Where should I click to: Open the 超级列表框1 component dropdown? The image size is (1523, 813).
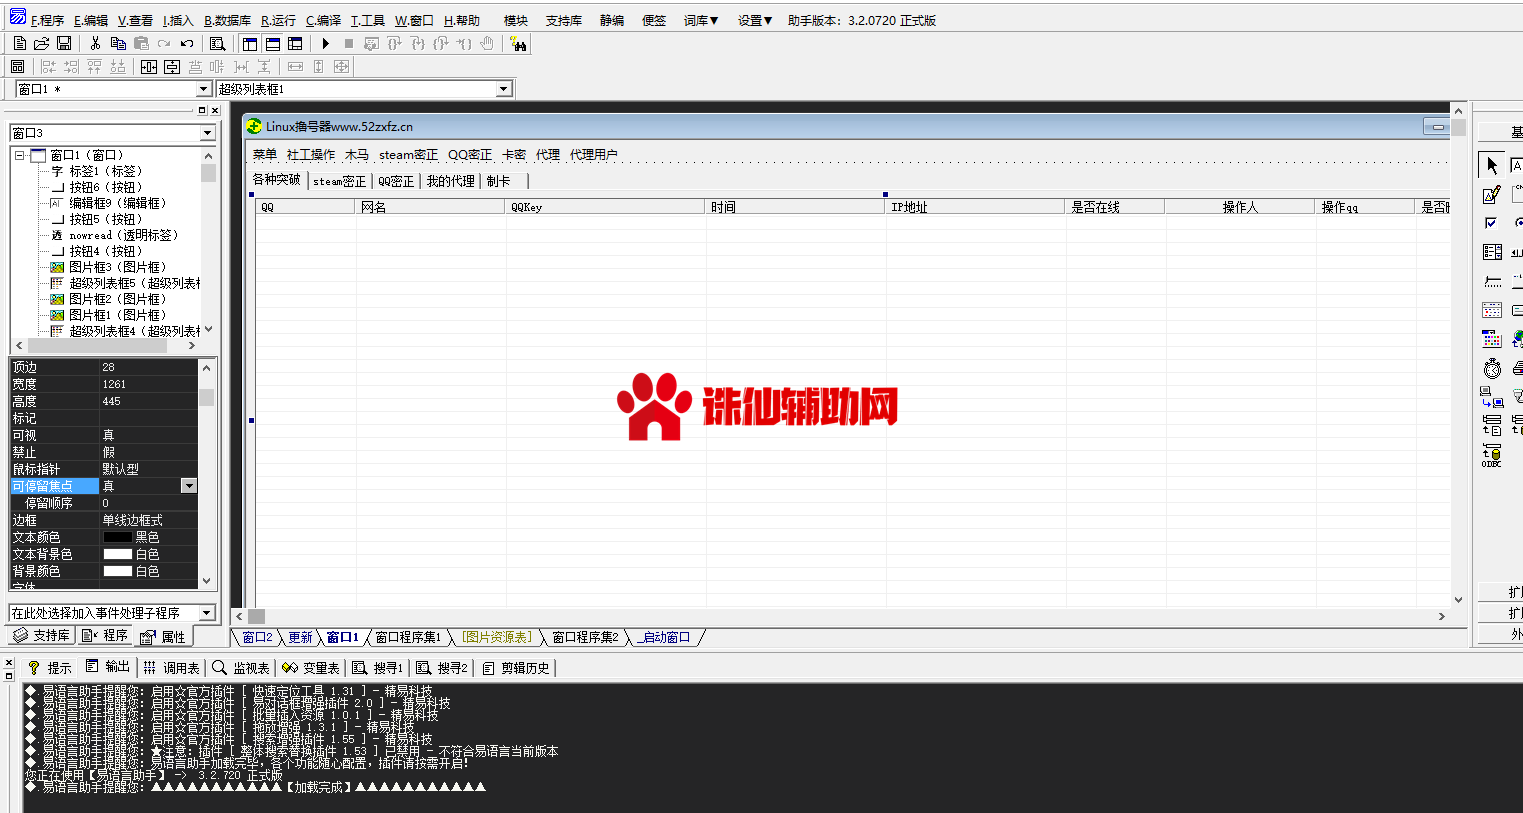point(504,89)
